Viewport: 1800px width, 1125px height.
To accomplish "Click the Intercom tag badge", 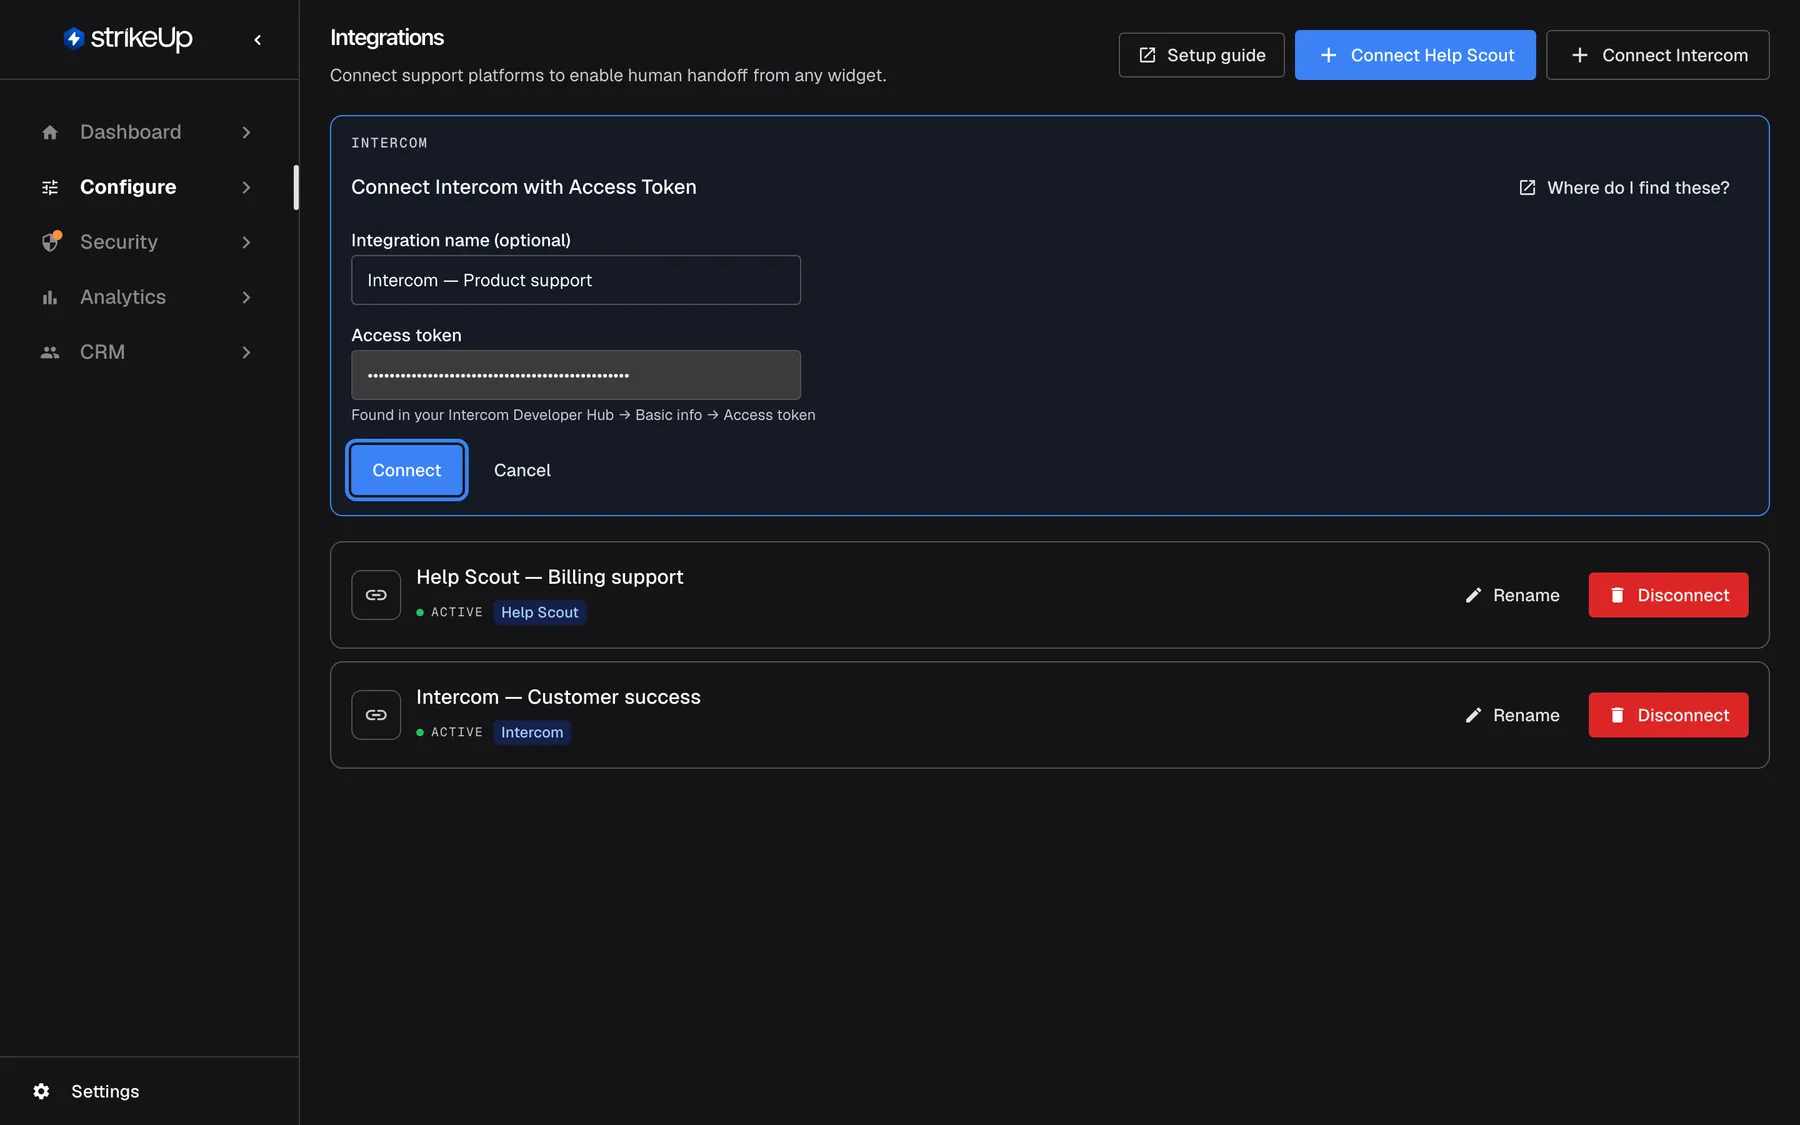I will 532,732.
